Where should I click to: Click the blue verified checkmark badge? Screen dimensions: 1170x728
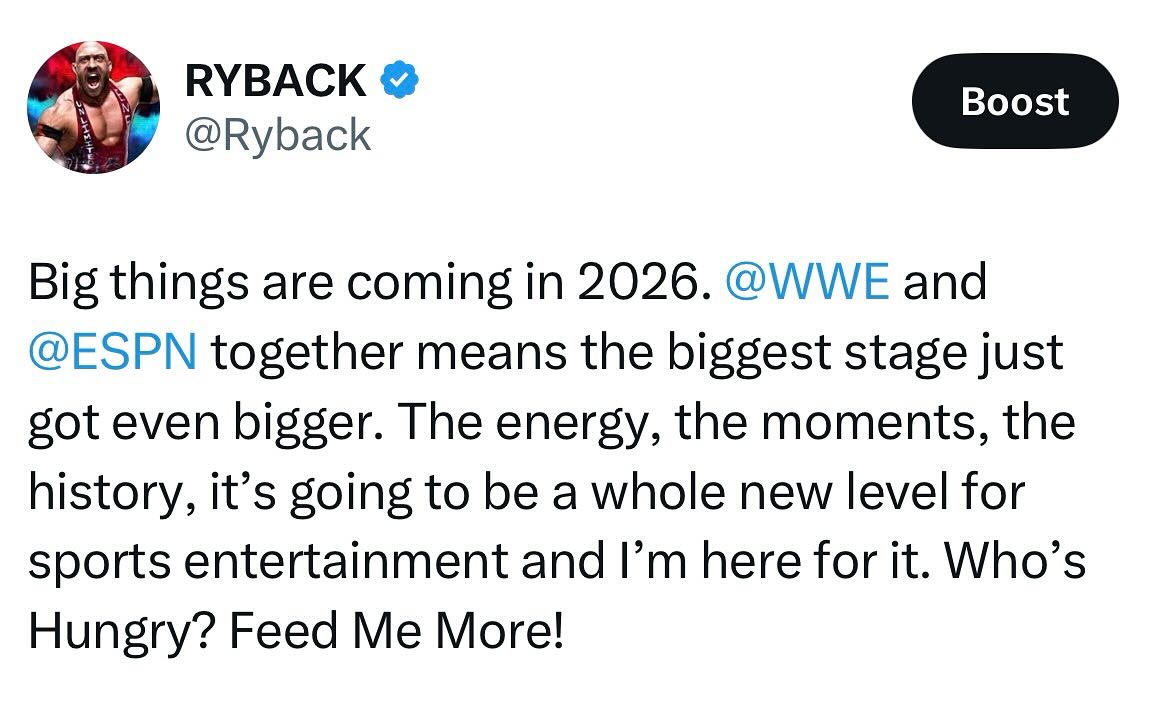[399, 81]
